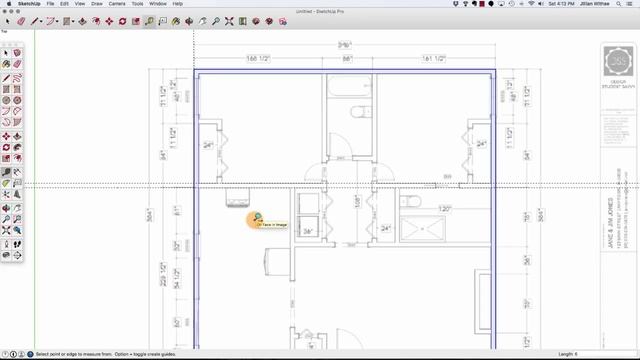Choose the Arc tool in top toolbar
Viewport: 640px width, 360px height.
click(x=50, y=21)
